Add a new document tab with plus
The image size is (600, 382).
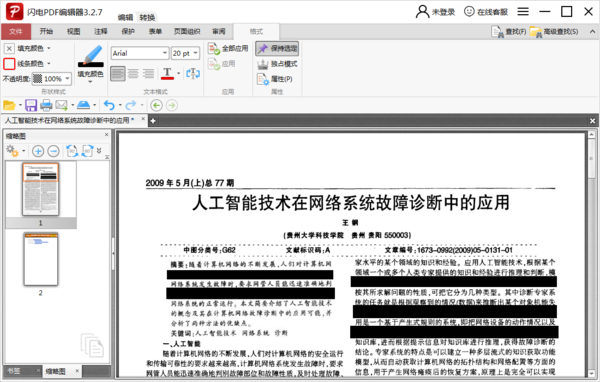[153, 121]
